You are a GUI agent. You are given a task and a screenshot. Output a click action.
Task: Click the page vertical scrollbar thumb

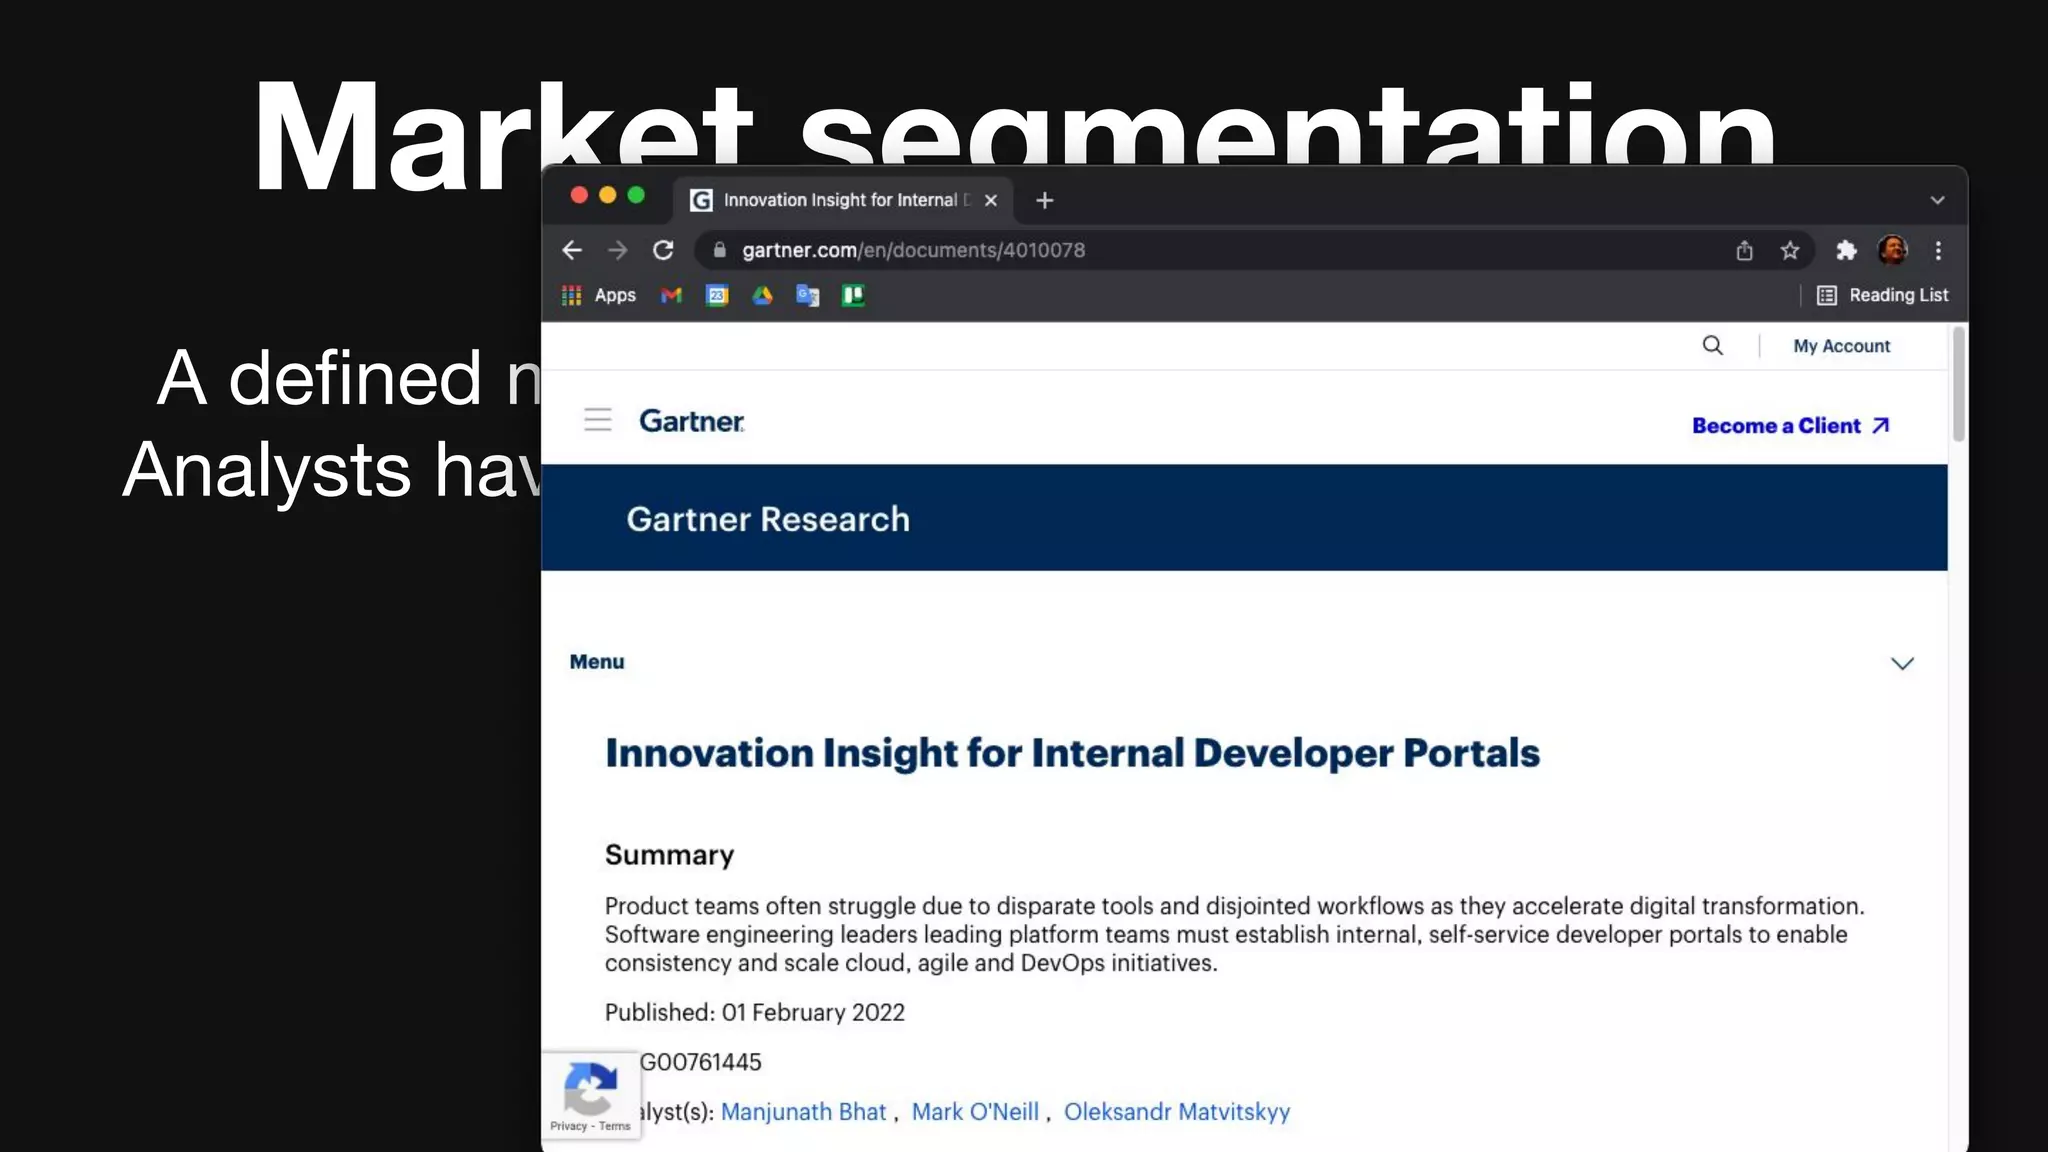click(x=1958, y=383)
